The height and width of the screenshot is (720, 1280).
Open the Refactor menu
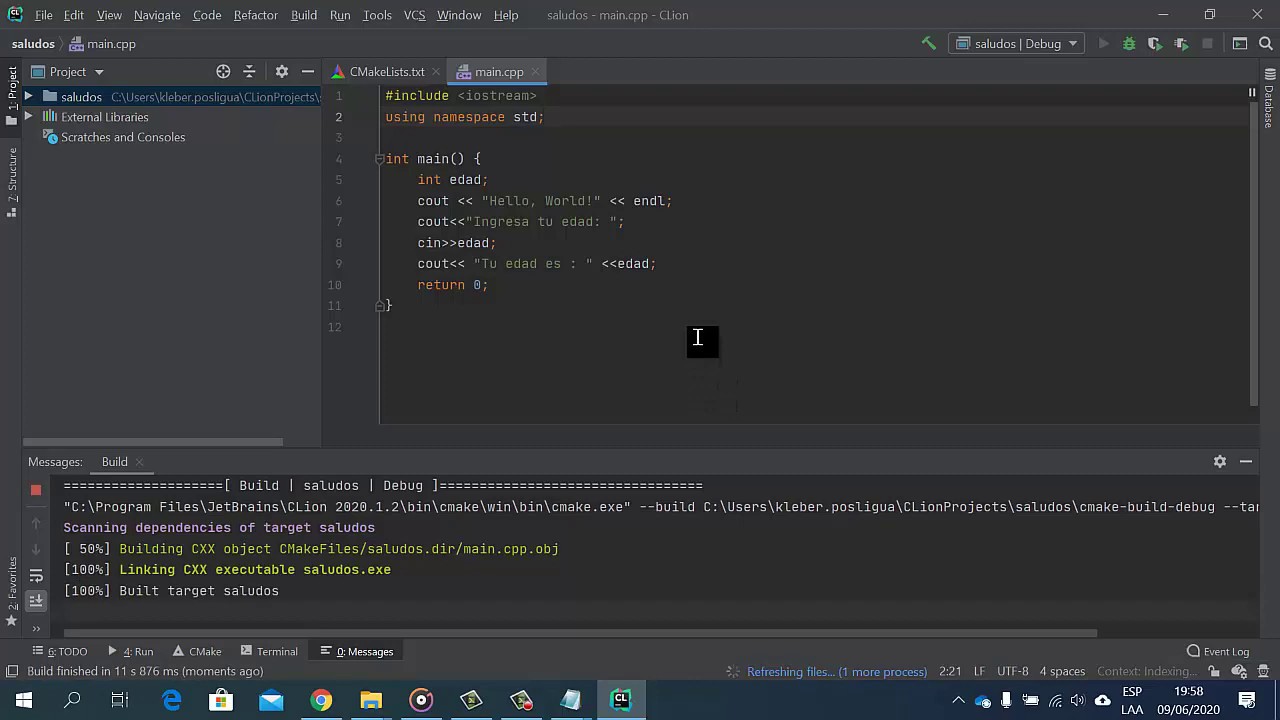[x=255, y=15]
